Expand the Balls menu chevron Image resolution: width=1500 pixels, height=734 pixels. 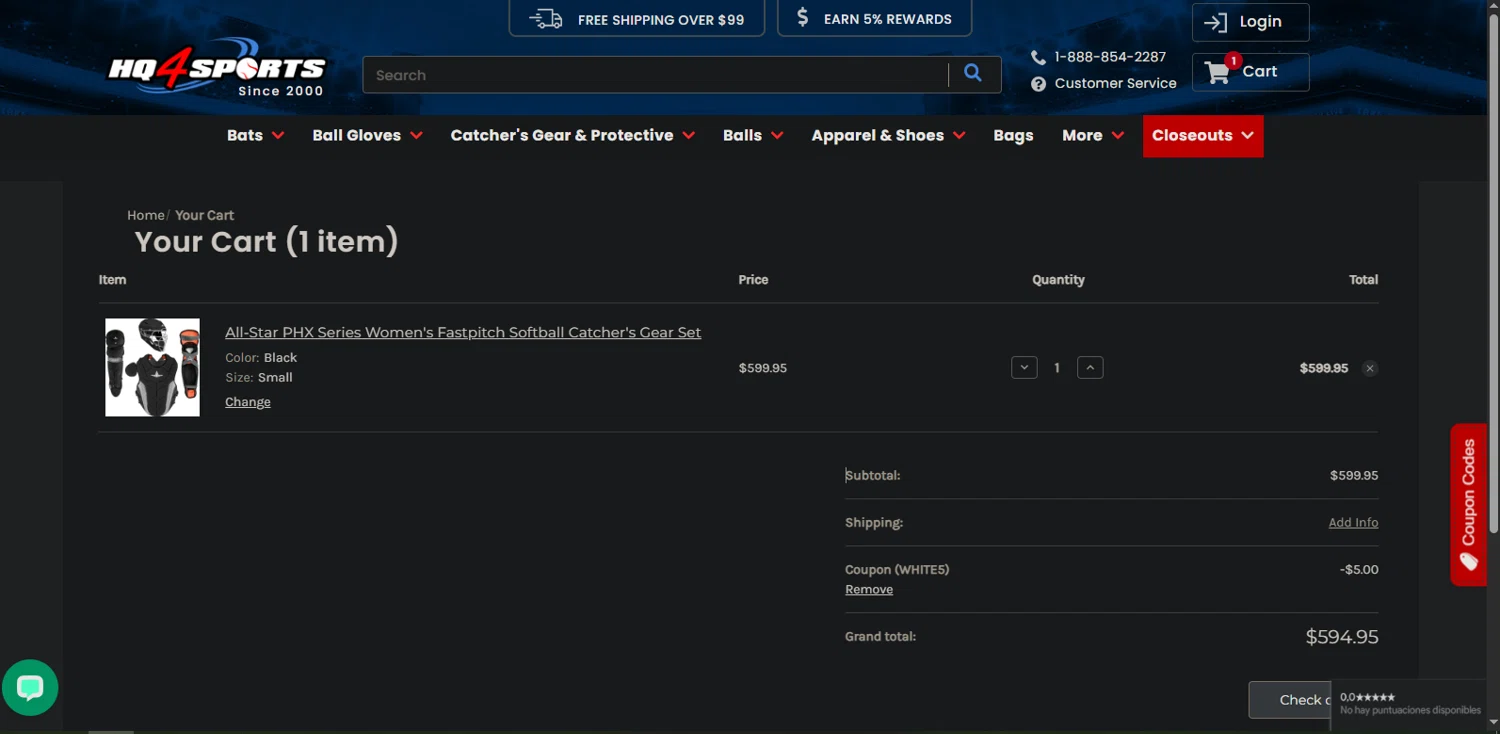click(x=777, y=136)
